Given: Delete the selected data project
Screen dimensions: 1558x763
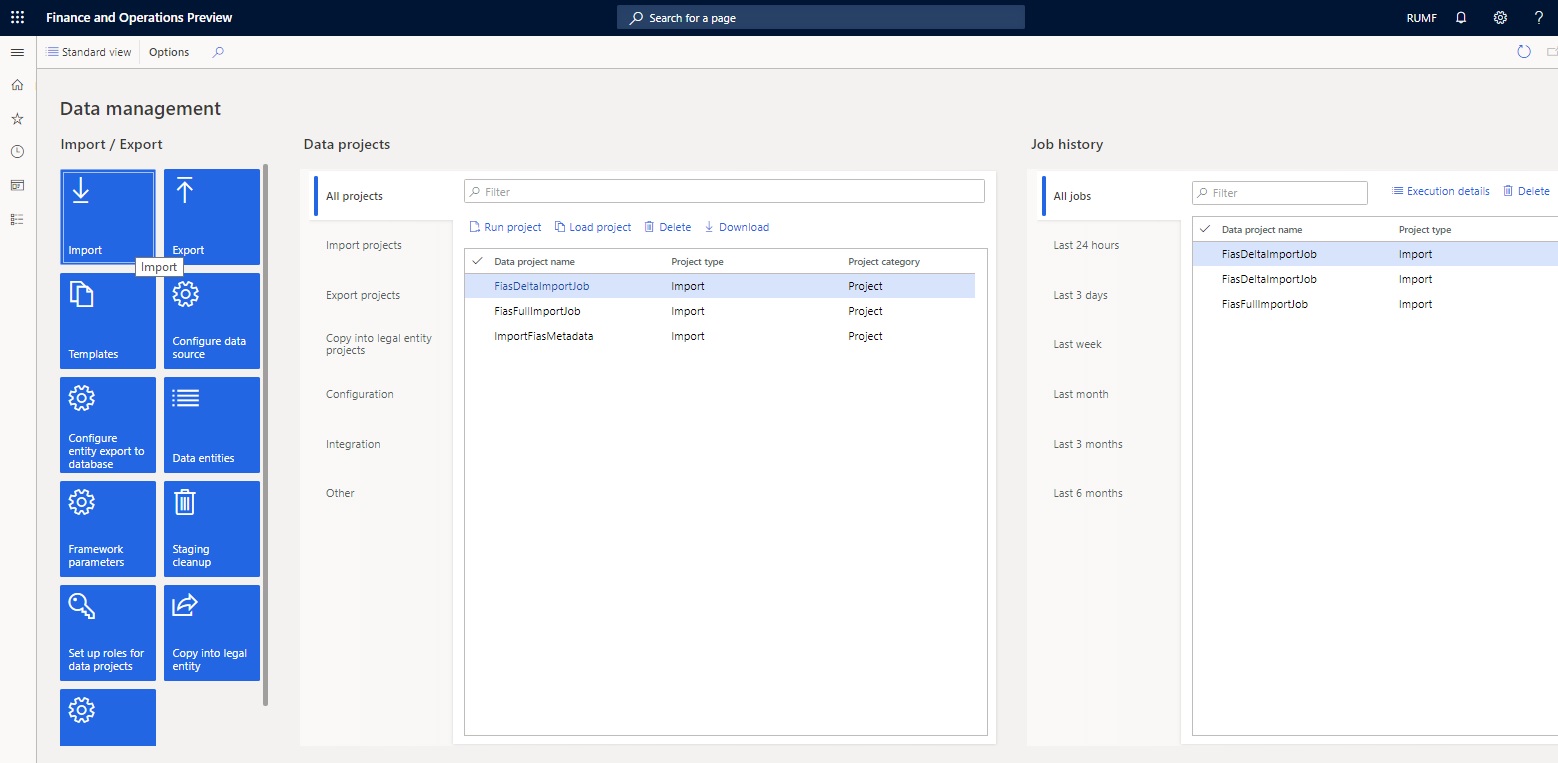Looking at the screenshot, I should pyautogui.click(x=668, y=227).
